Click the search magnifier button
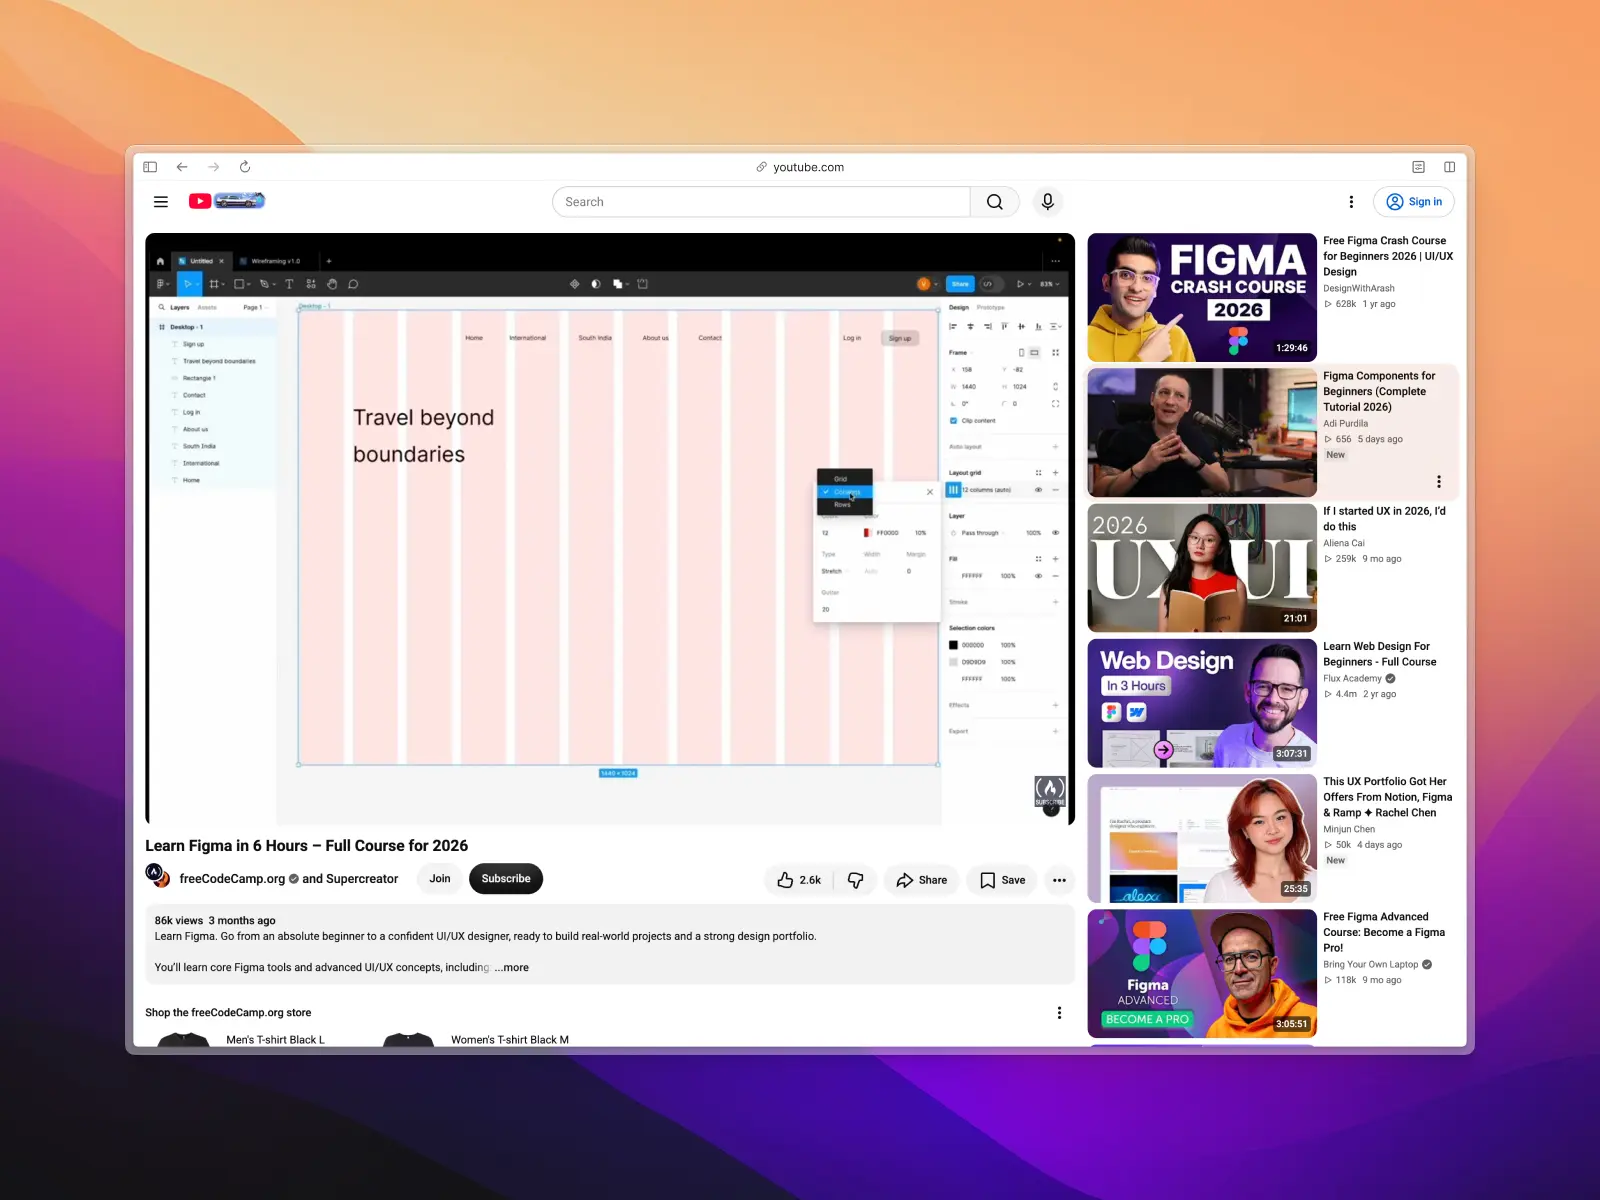The width and height of the screenshot is (1600, 1200). click(x=994, y=202)
